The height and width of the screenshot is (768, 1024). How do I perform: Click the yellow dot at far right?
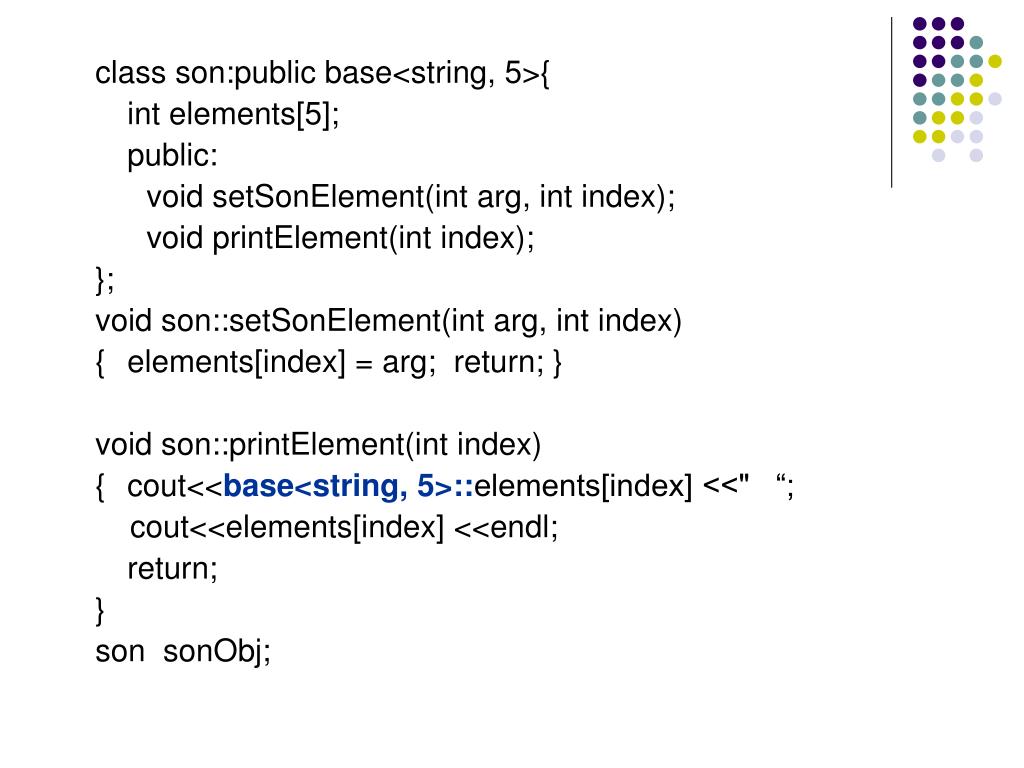[x=995, y=61]
